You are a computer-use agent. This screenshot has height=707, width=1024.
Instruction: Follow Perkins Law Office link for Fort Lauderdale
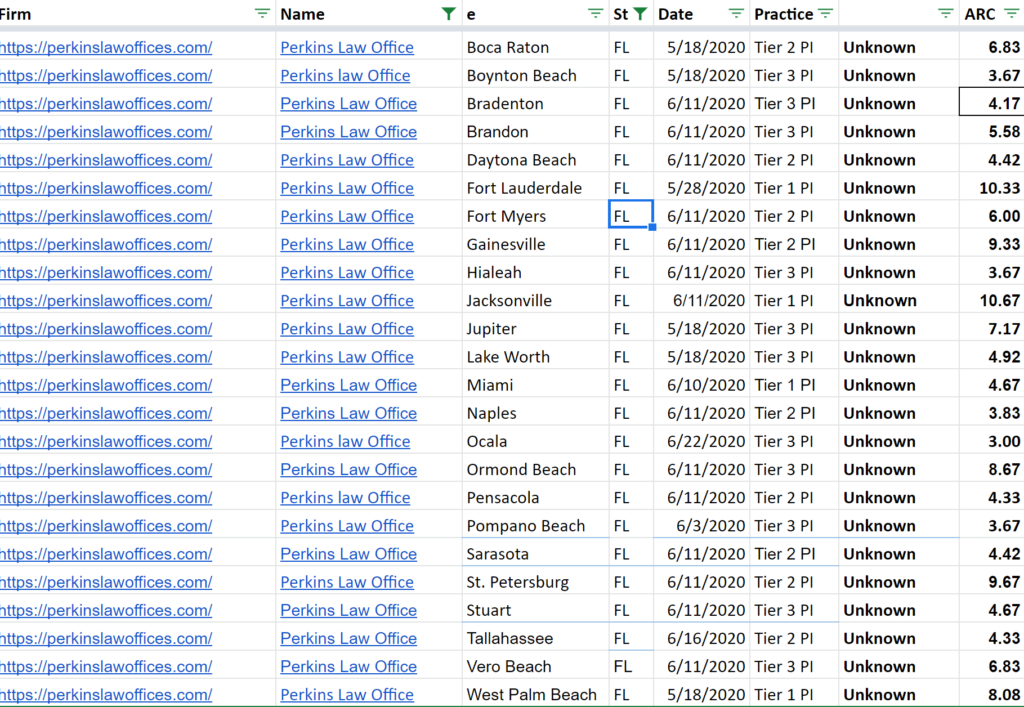(x=347, y=188)
